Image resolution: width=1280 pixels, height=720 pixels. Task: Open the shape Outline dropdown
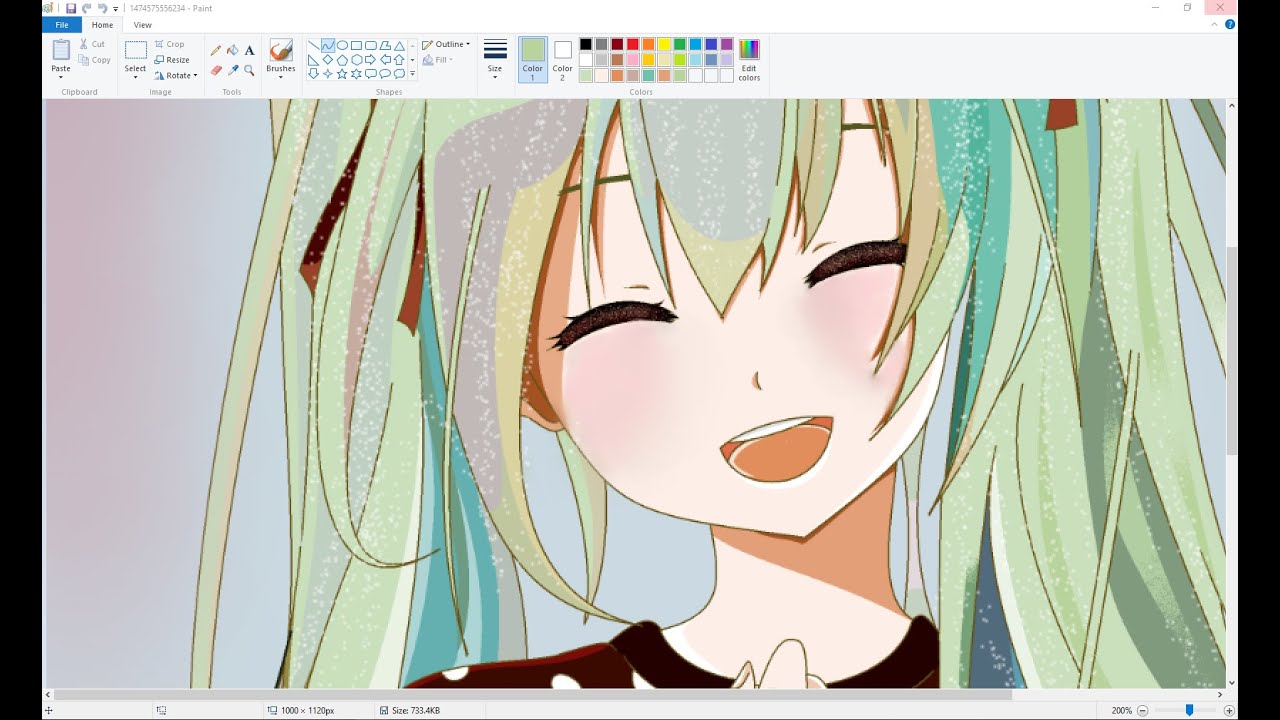pos(446,44)
